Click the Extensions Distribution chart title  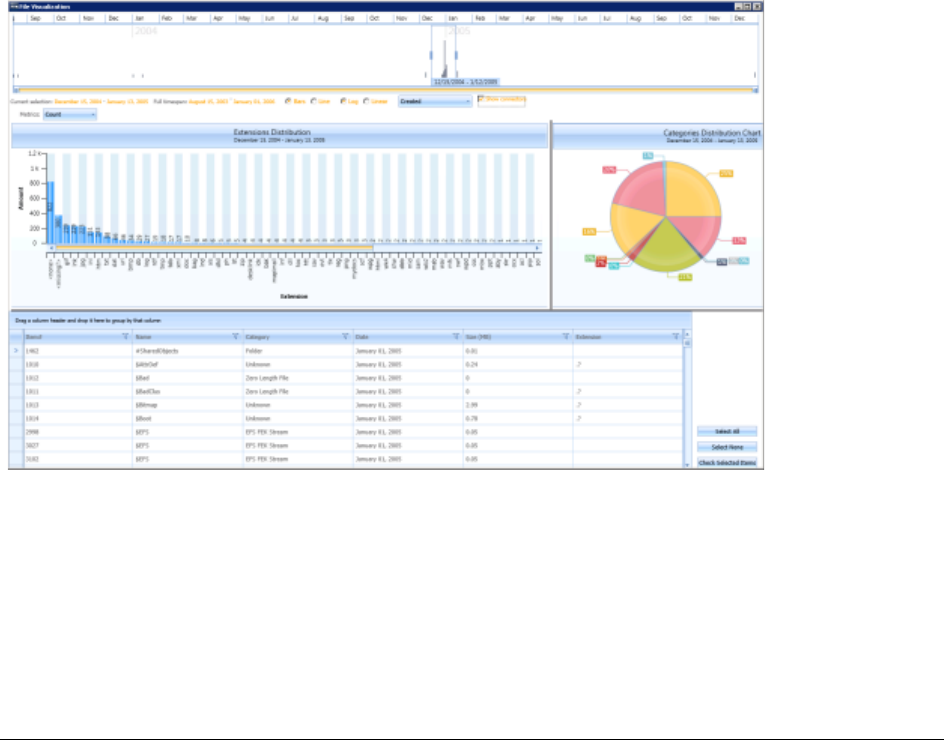pos(272,132)
